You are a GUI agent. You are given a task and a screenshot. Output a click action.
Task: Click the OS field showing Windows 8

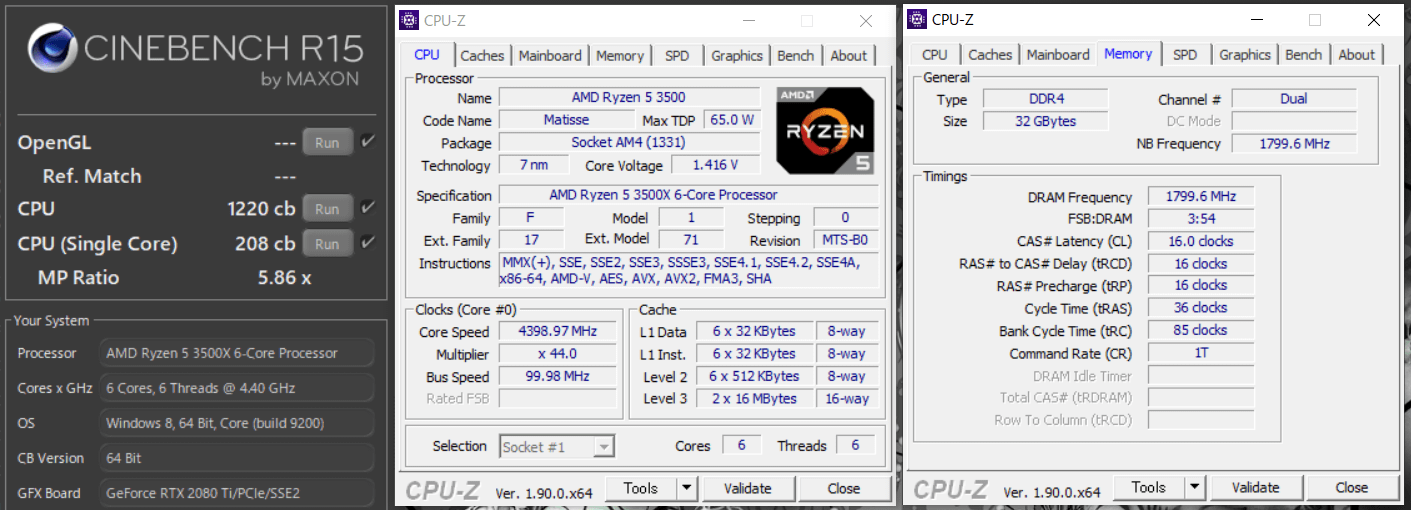coord(237,423)
